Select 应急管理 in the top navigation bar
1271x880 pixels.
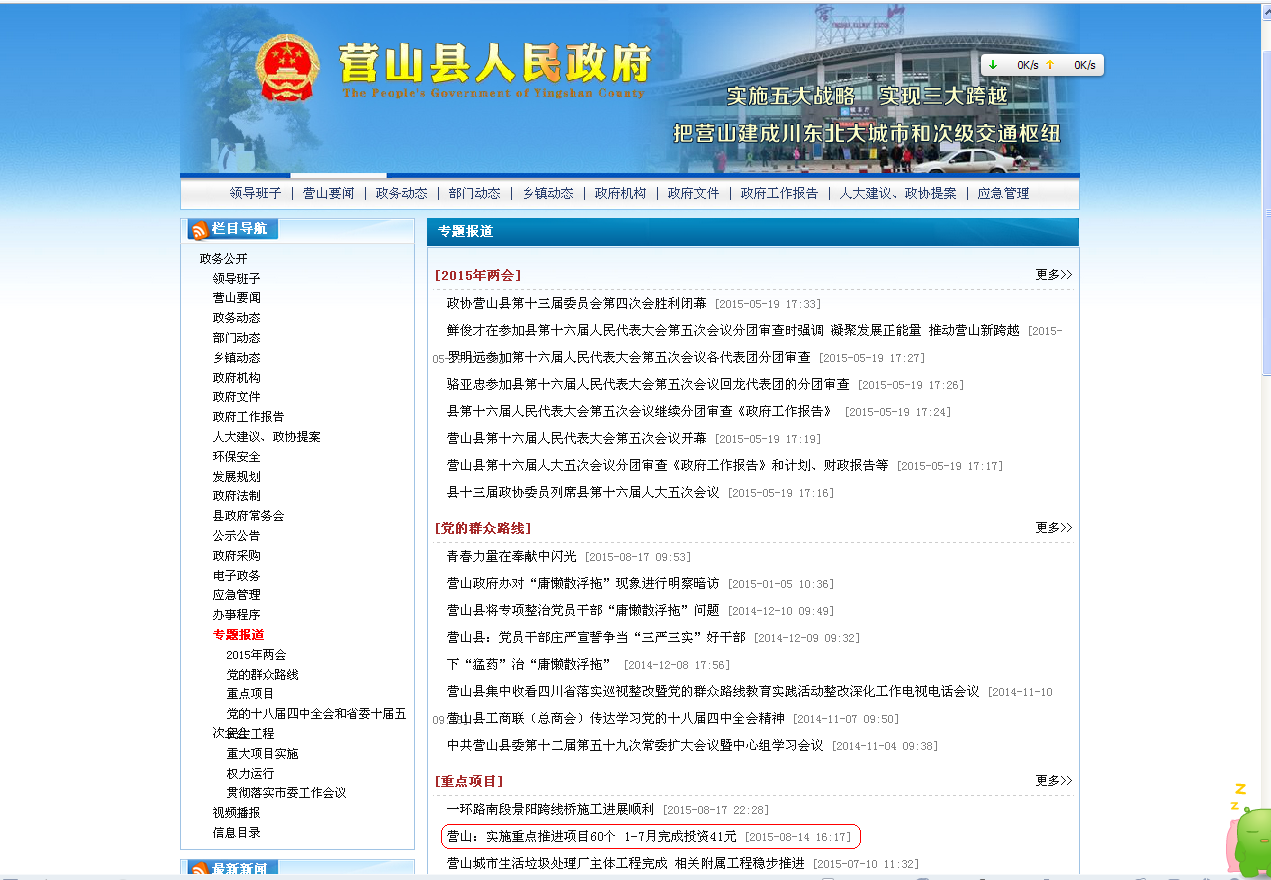click(1003, 194)
